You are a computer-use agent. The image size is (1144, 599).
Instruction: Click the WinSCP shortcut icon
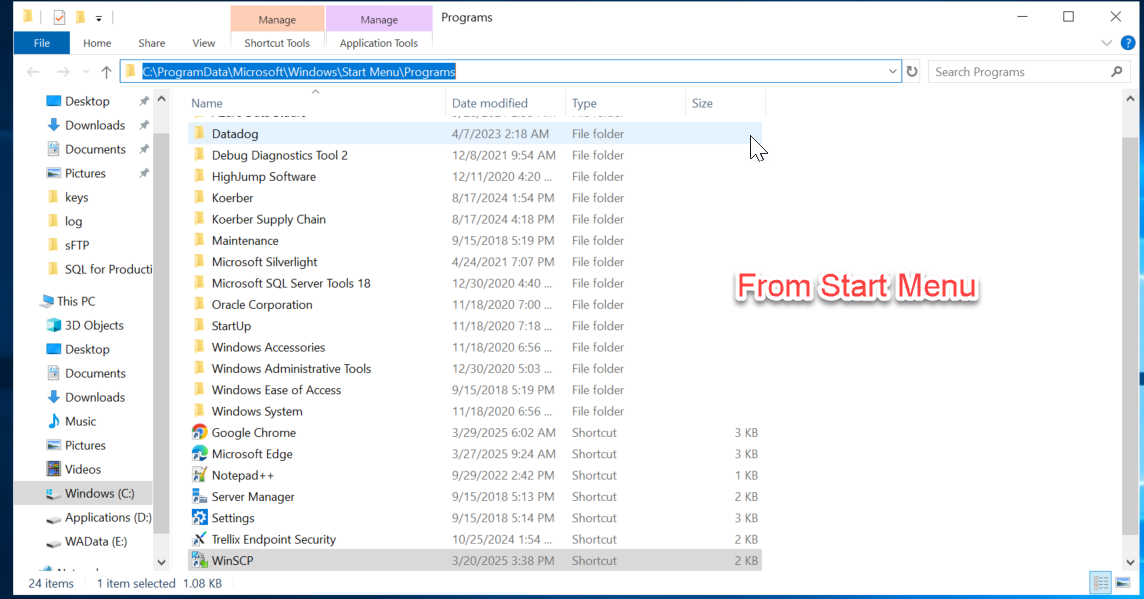click(199, 561)
